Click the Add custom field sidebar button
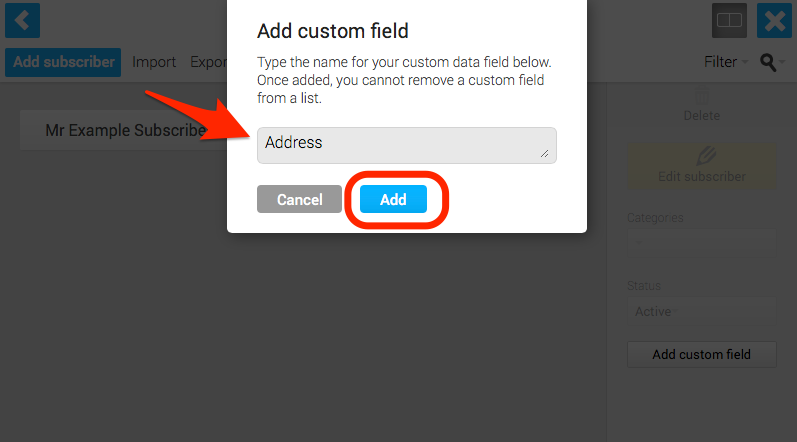Screen dimensions: 797x442 pyautogui.click(x=701, y=354)
